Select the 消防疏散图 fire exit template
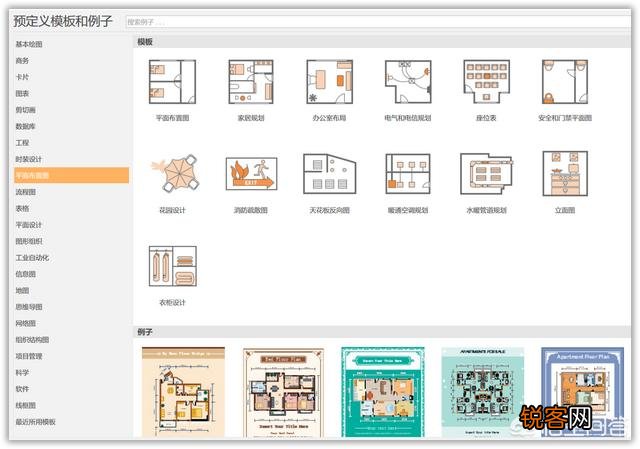Screen dimensions: 640x449 tap(250, 175)
